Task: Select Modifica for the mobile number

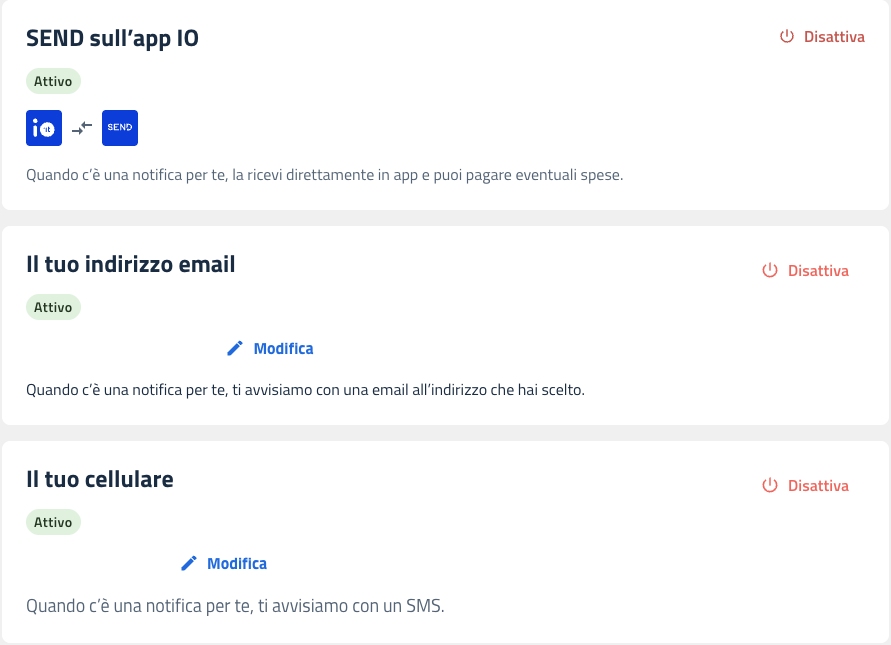Action: pos(236,564)
